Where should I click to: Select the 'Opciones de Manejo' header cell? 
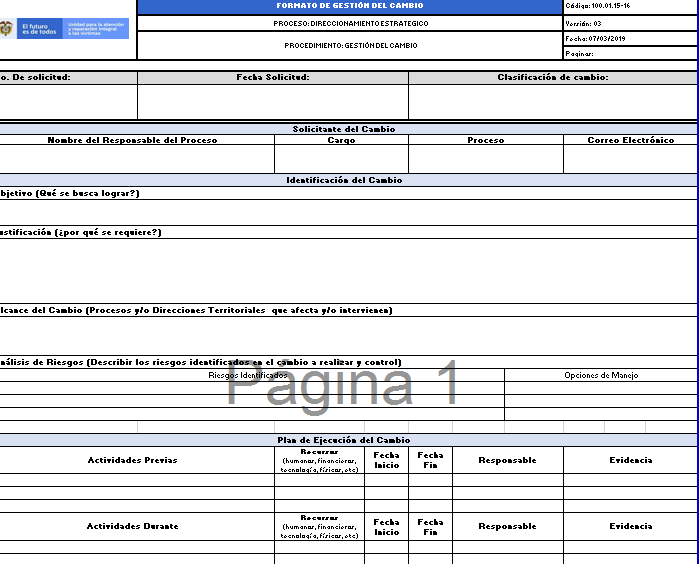tap(601, 375)
